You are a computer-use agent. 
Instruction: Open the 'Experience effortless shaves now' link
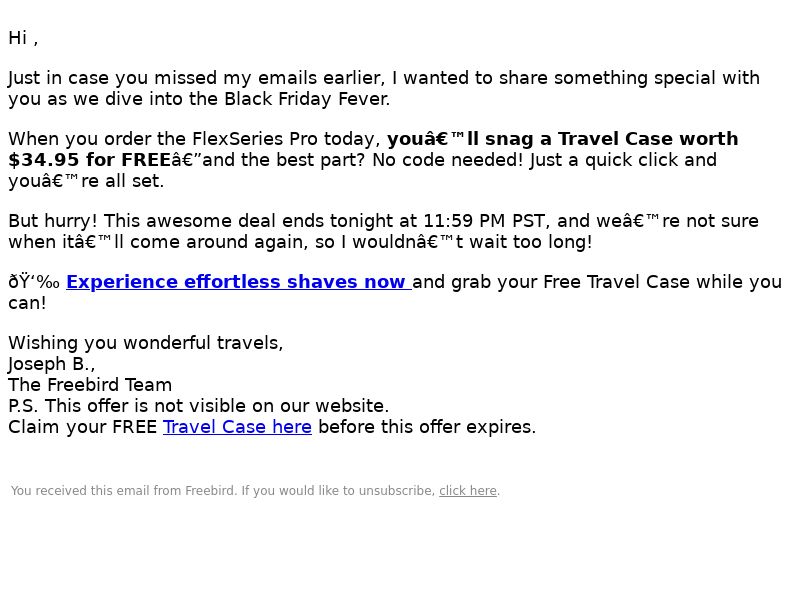[238, 282]
